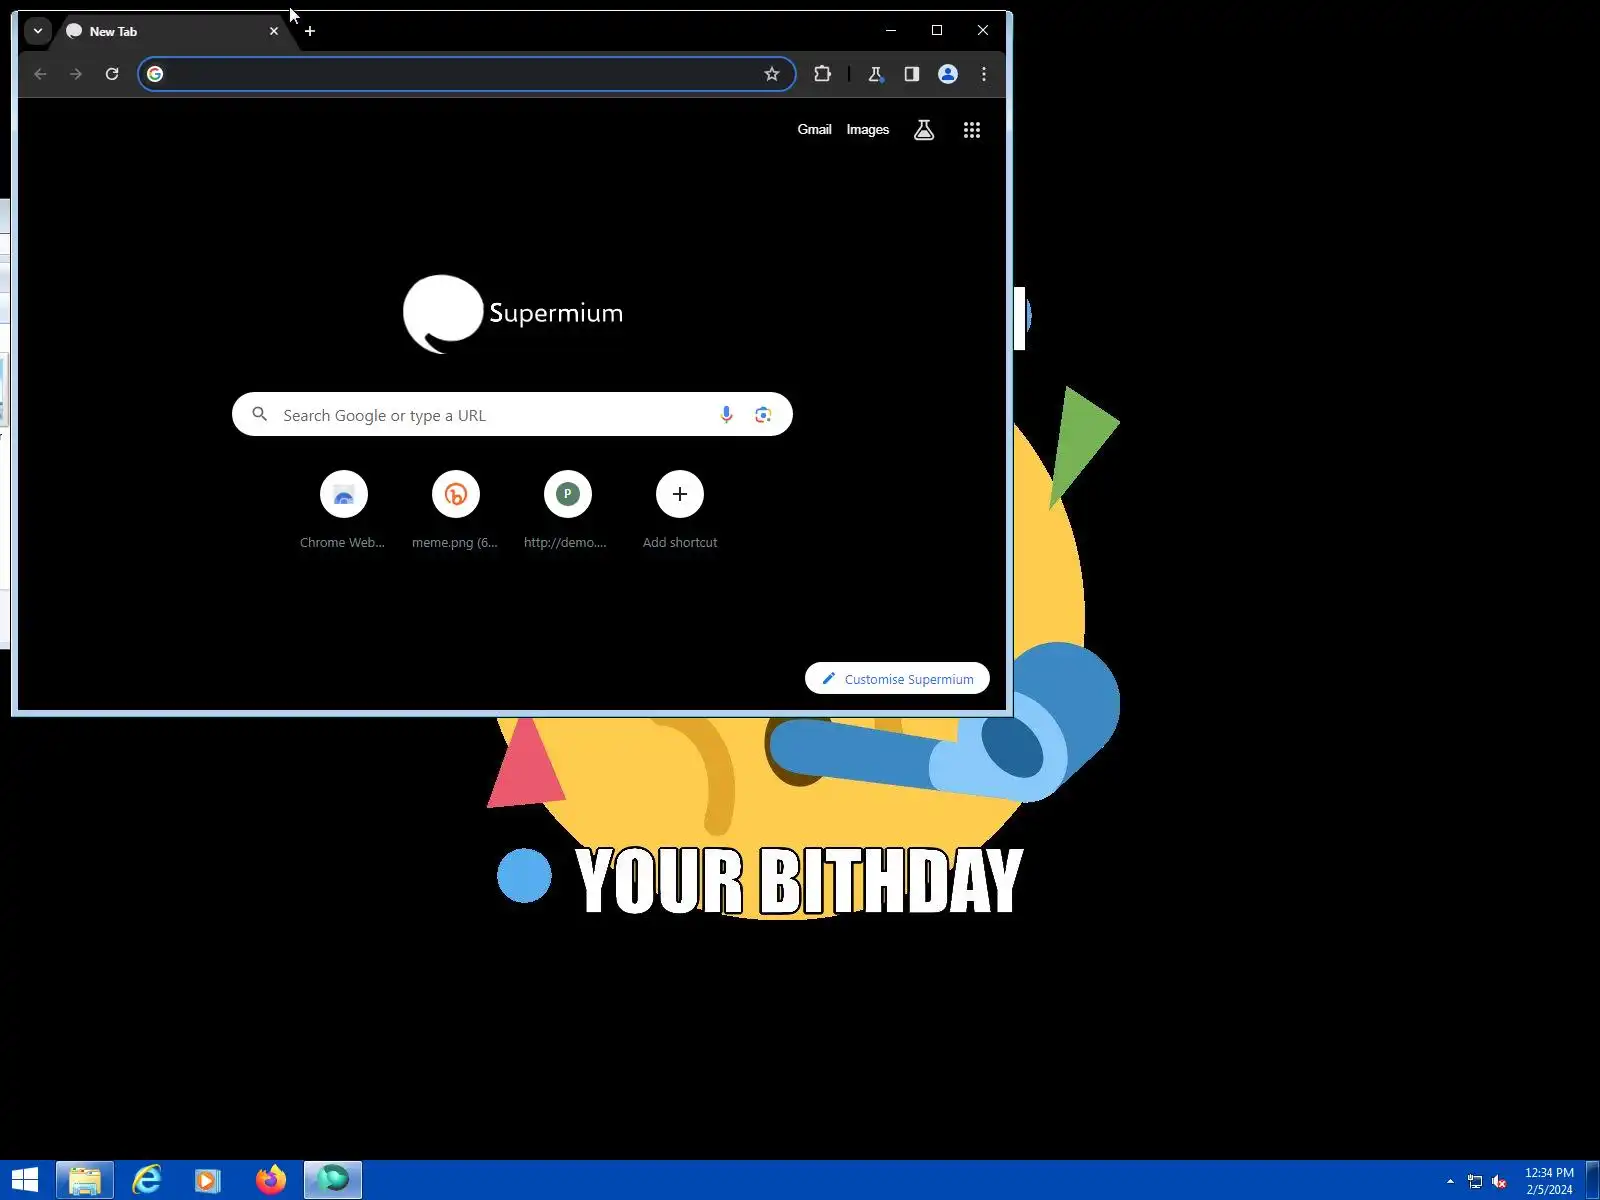Go back using the back arrow
Screen dimensions: 1600x1200
40,74
